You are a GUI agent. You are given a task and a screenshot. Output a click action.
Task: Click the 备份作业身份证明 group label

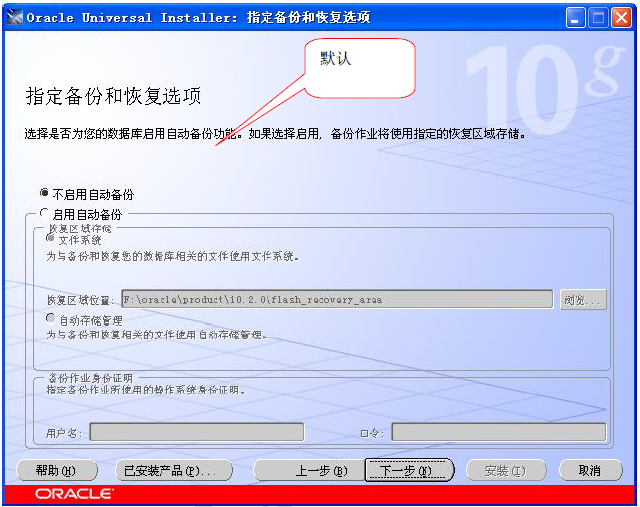[x=90, y=378]
